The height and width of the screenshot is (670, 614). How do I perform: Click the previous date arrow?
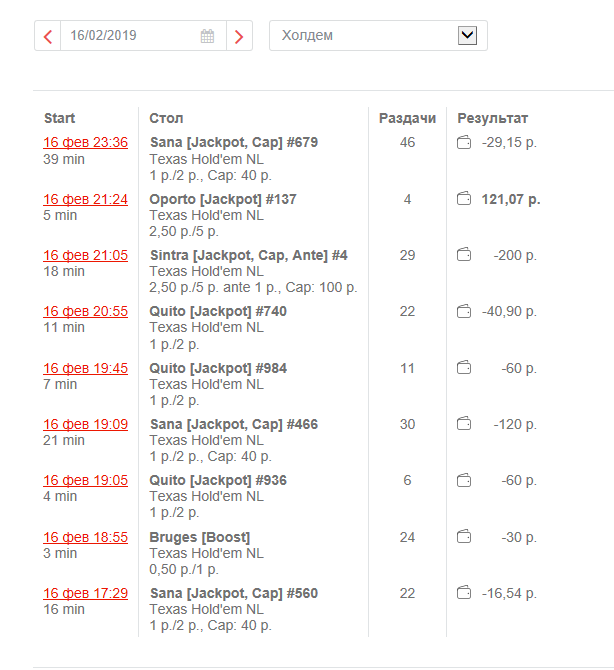click(x=47, y=36)
